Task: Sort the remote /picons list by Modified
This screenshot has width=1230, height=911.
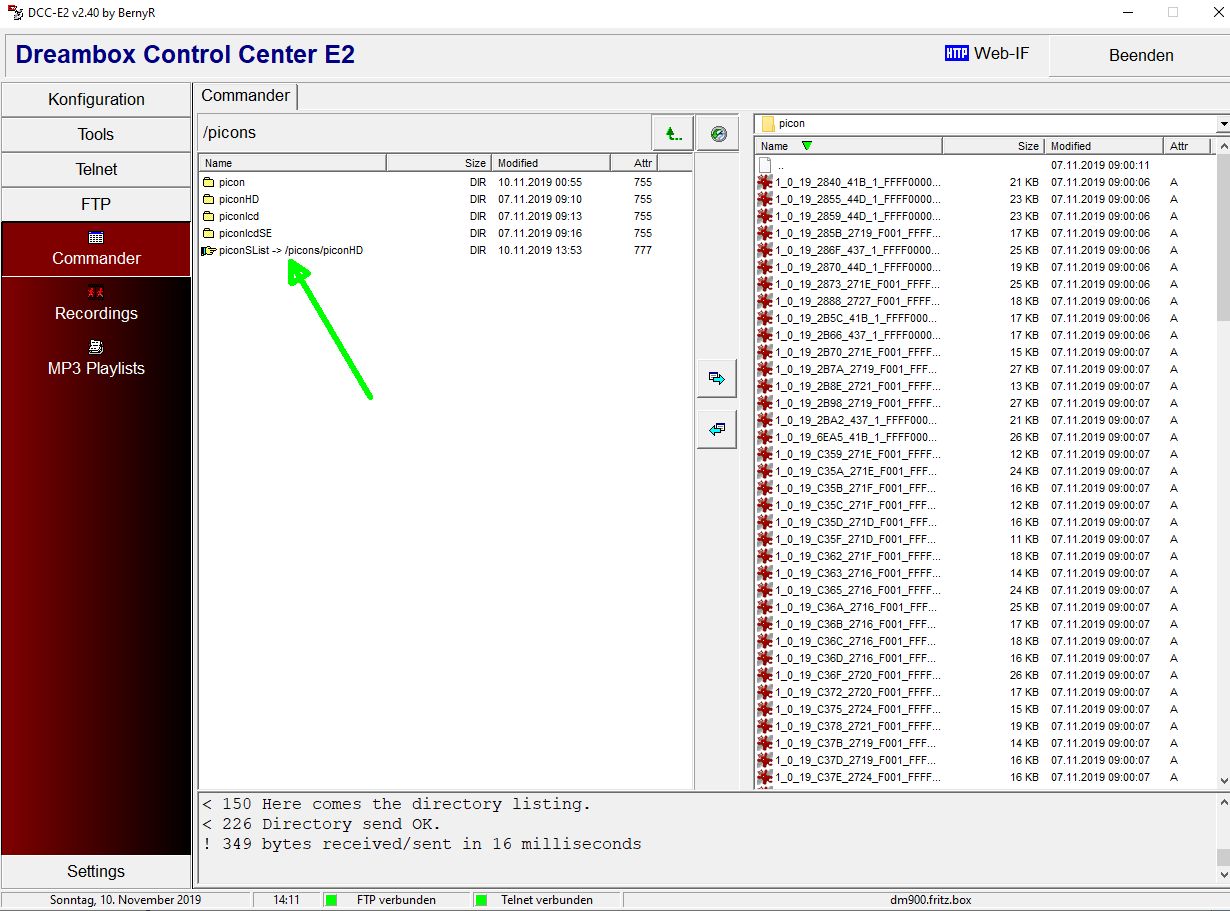Action: point(552,163)
